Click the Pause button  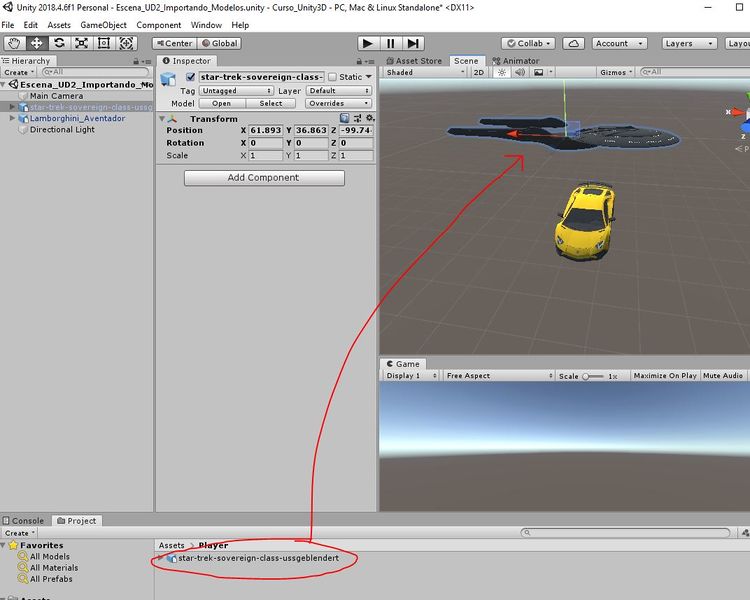[x=391, y=44]
